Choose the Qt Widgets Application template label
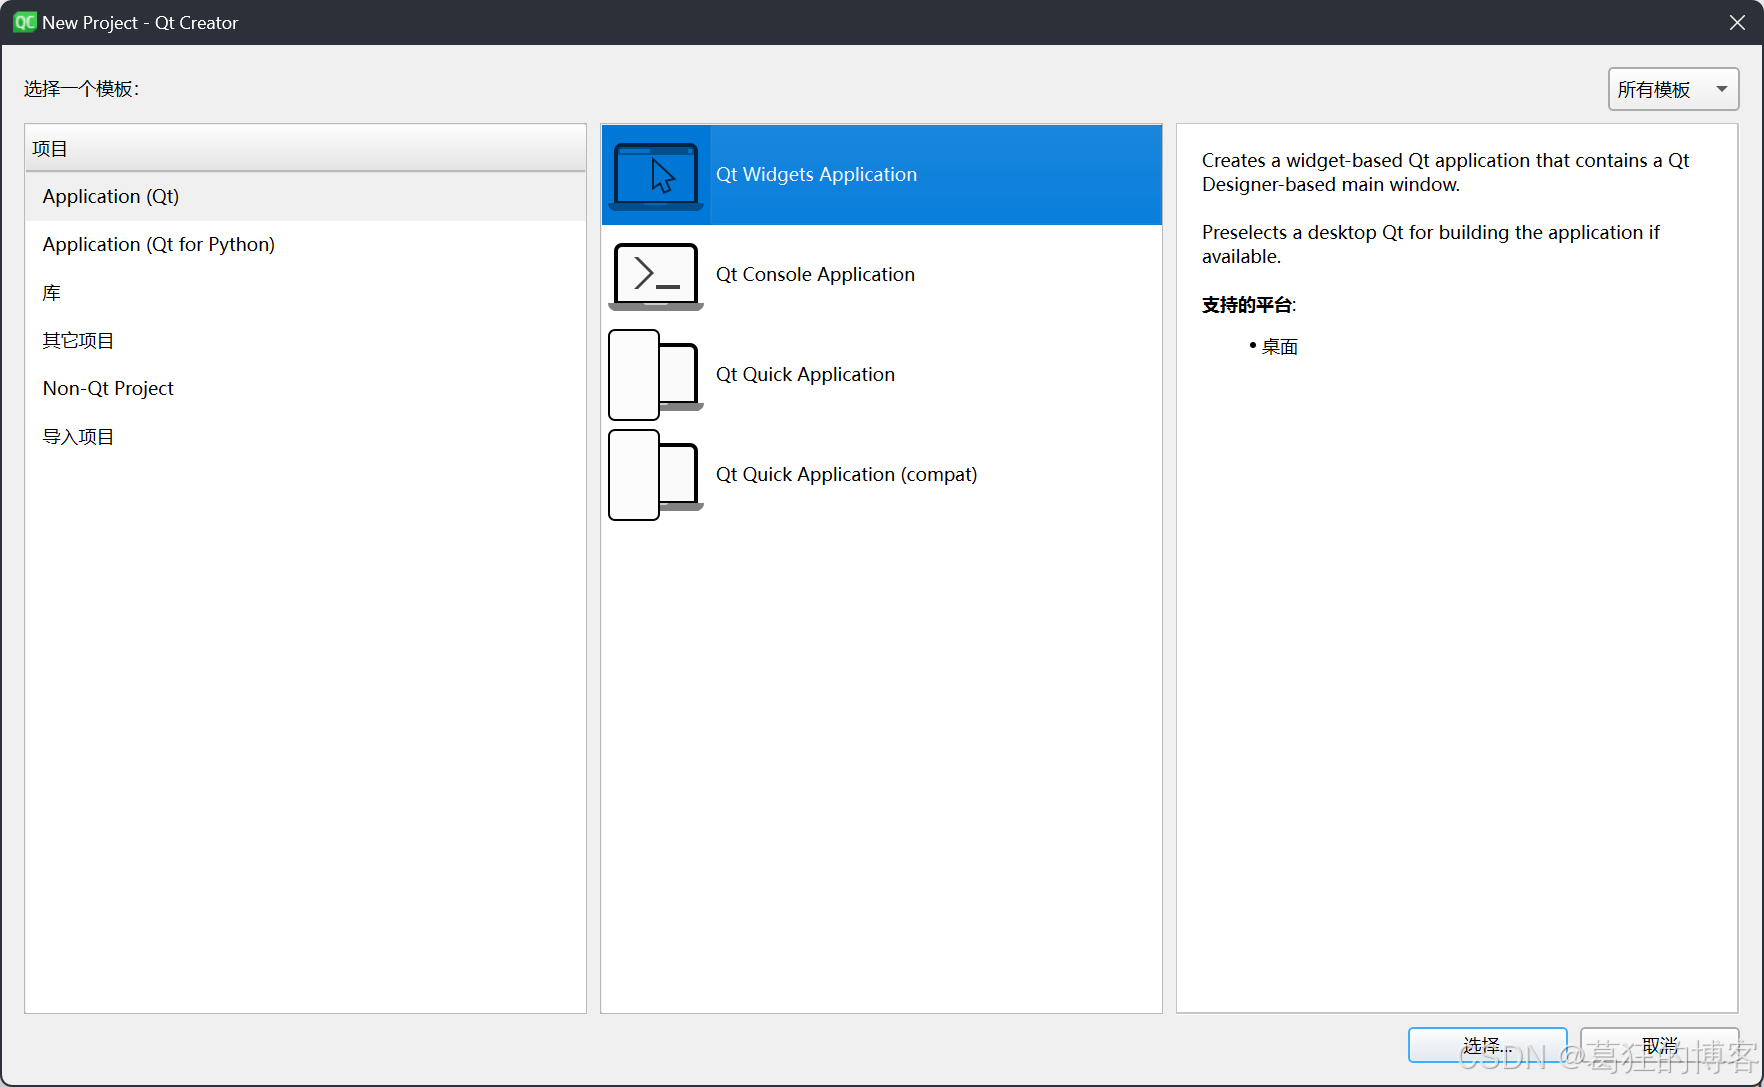The height and width of the screenshot is (1087, 1764). (x=816, y=175)
